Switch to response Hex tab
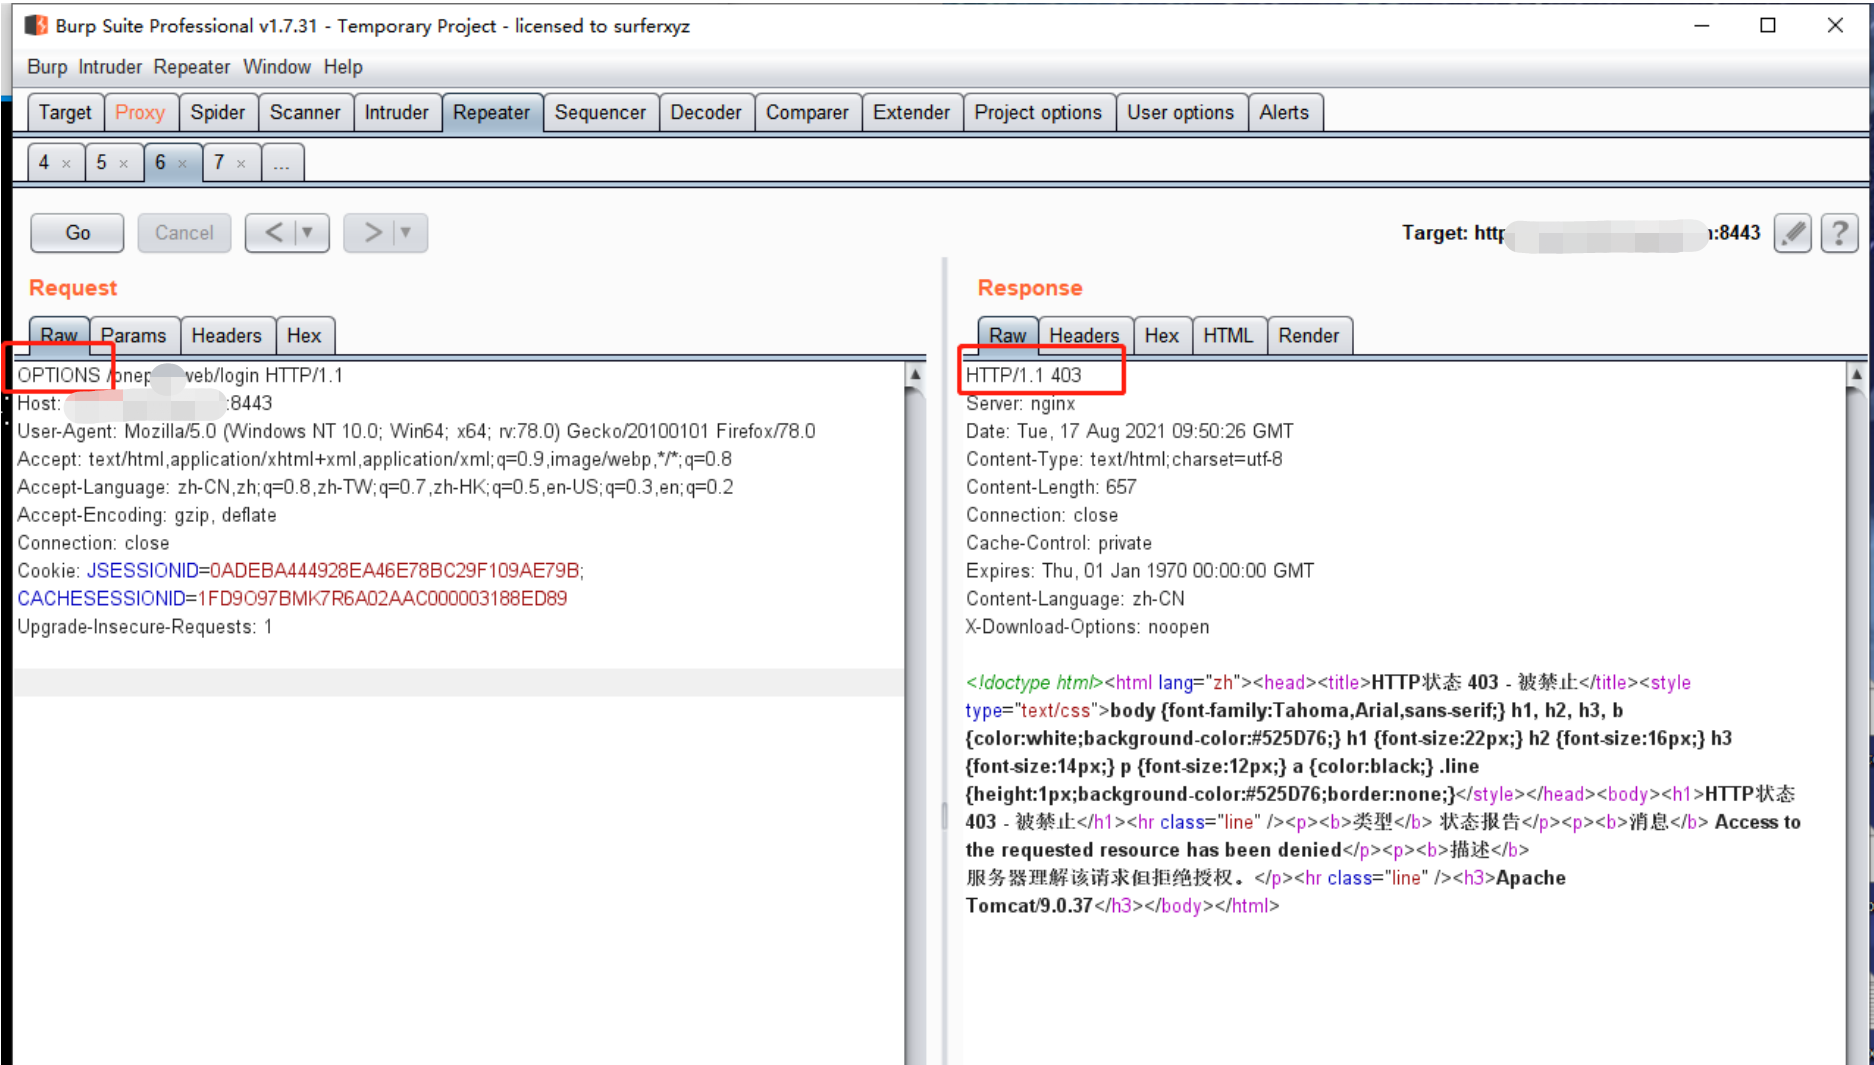The height and width of the screenshot is (1065, 1874). pyautogui.click(x=1161, y=335)
